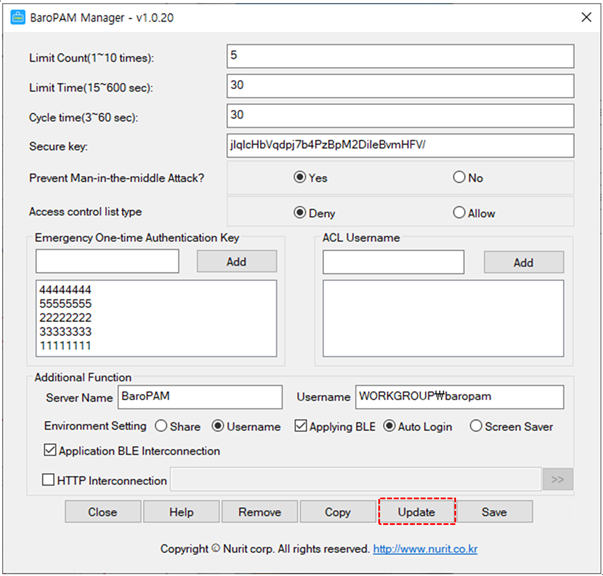
Task: Click the Username field with WORKGROUP value
Action: (460, 397)
